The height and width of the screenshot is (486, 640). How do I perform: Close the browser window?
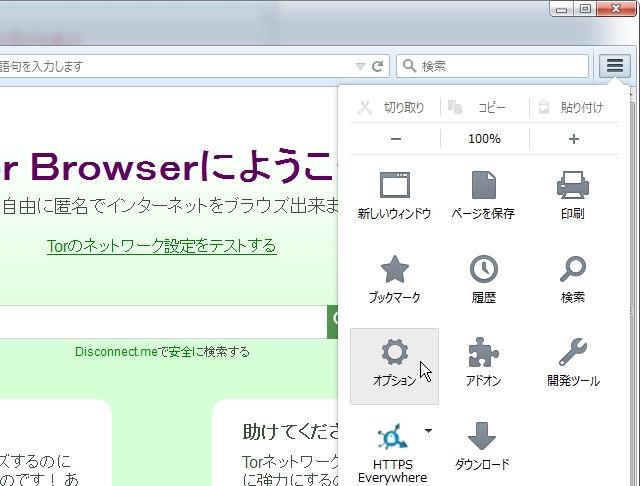point(616,9)
